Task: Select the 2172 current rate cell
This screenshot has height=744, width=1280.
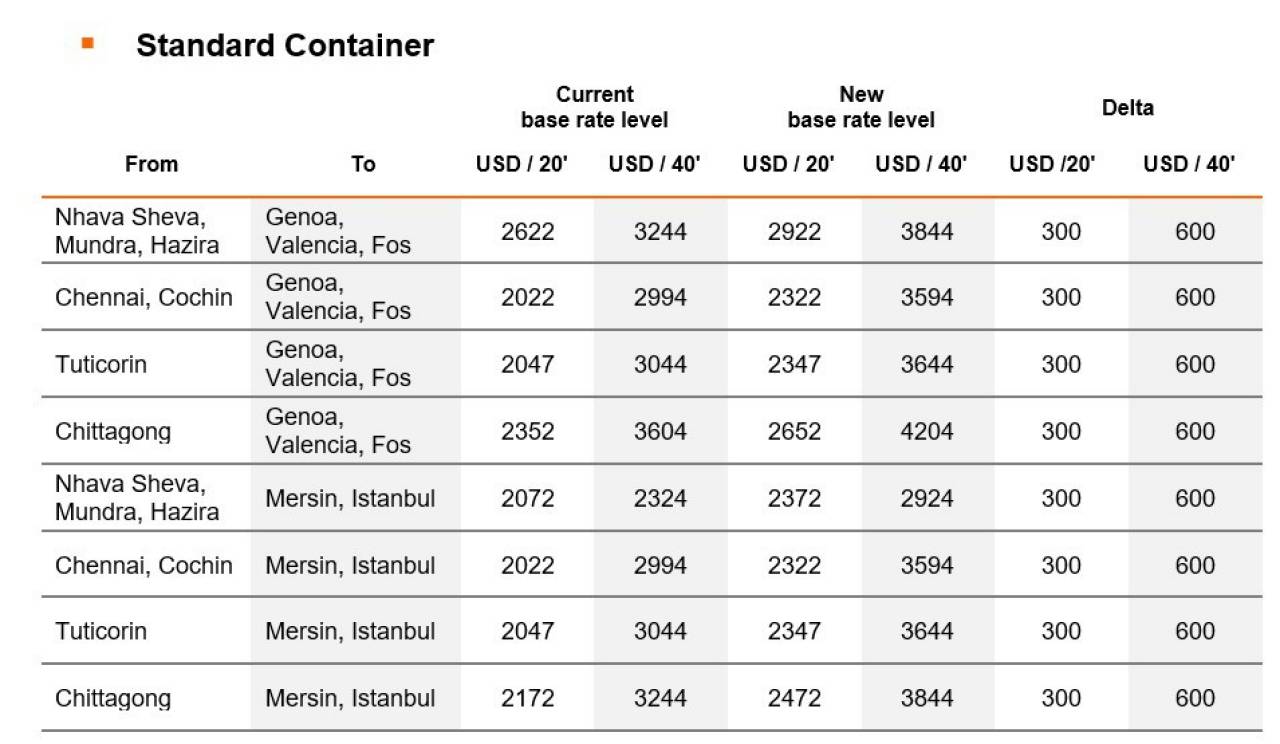Action: pyautogui.click(x=527, y=698)
